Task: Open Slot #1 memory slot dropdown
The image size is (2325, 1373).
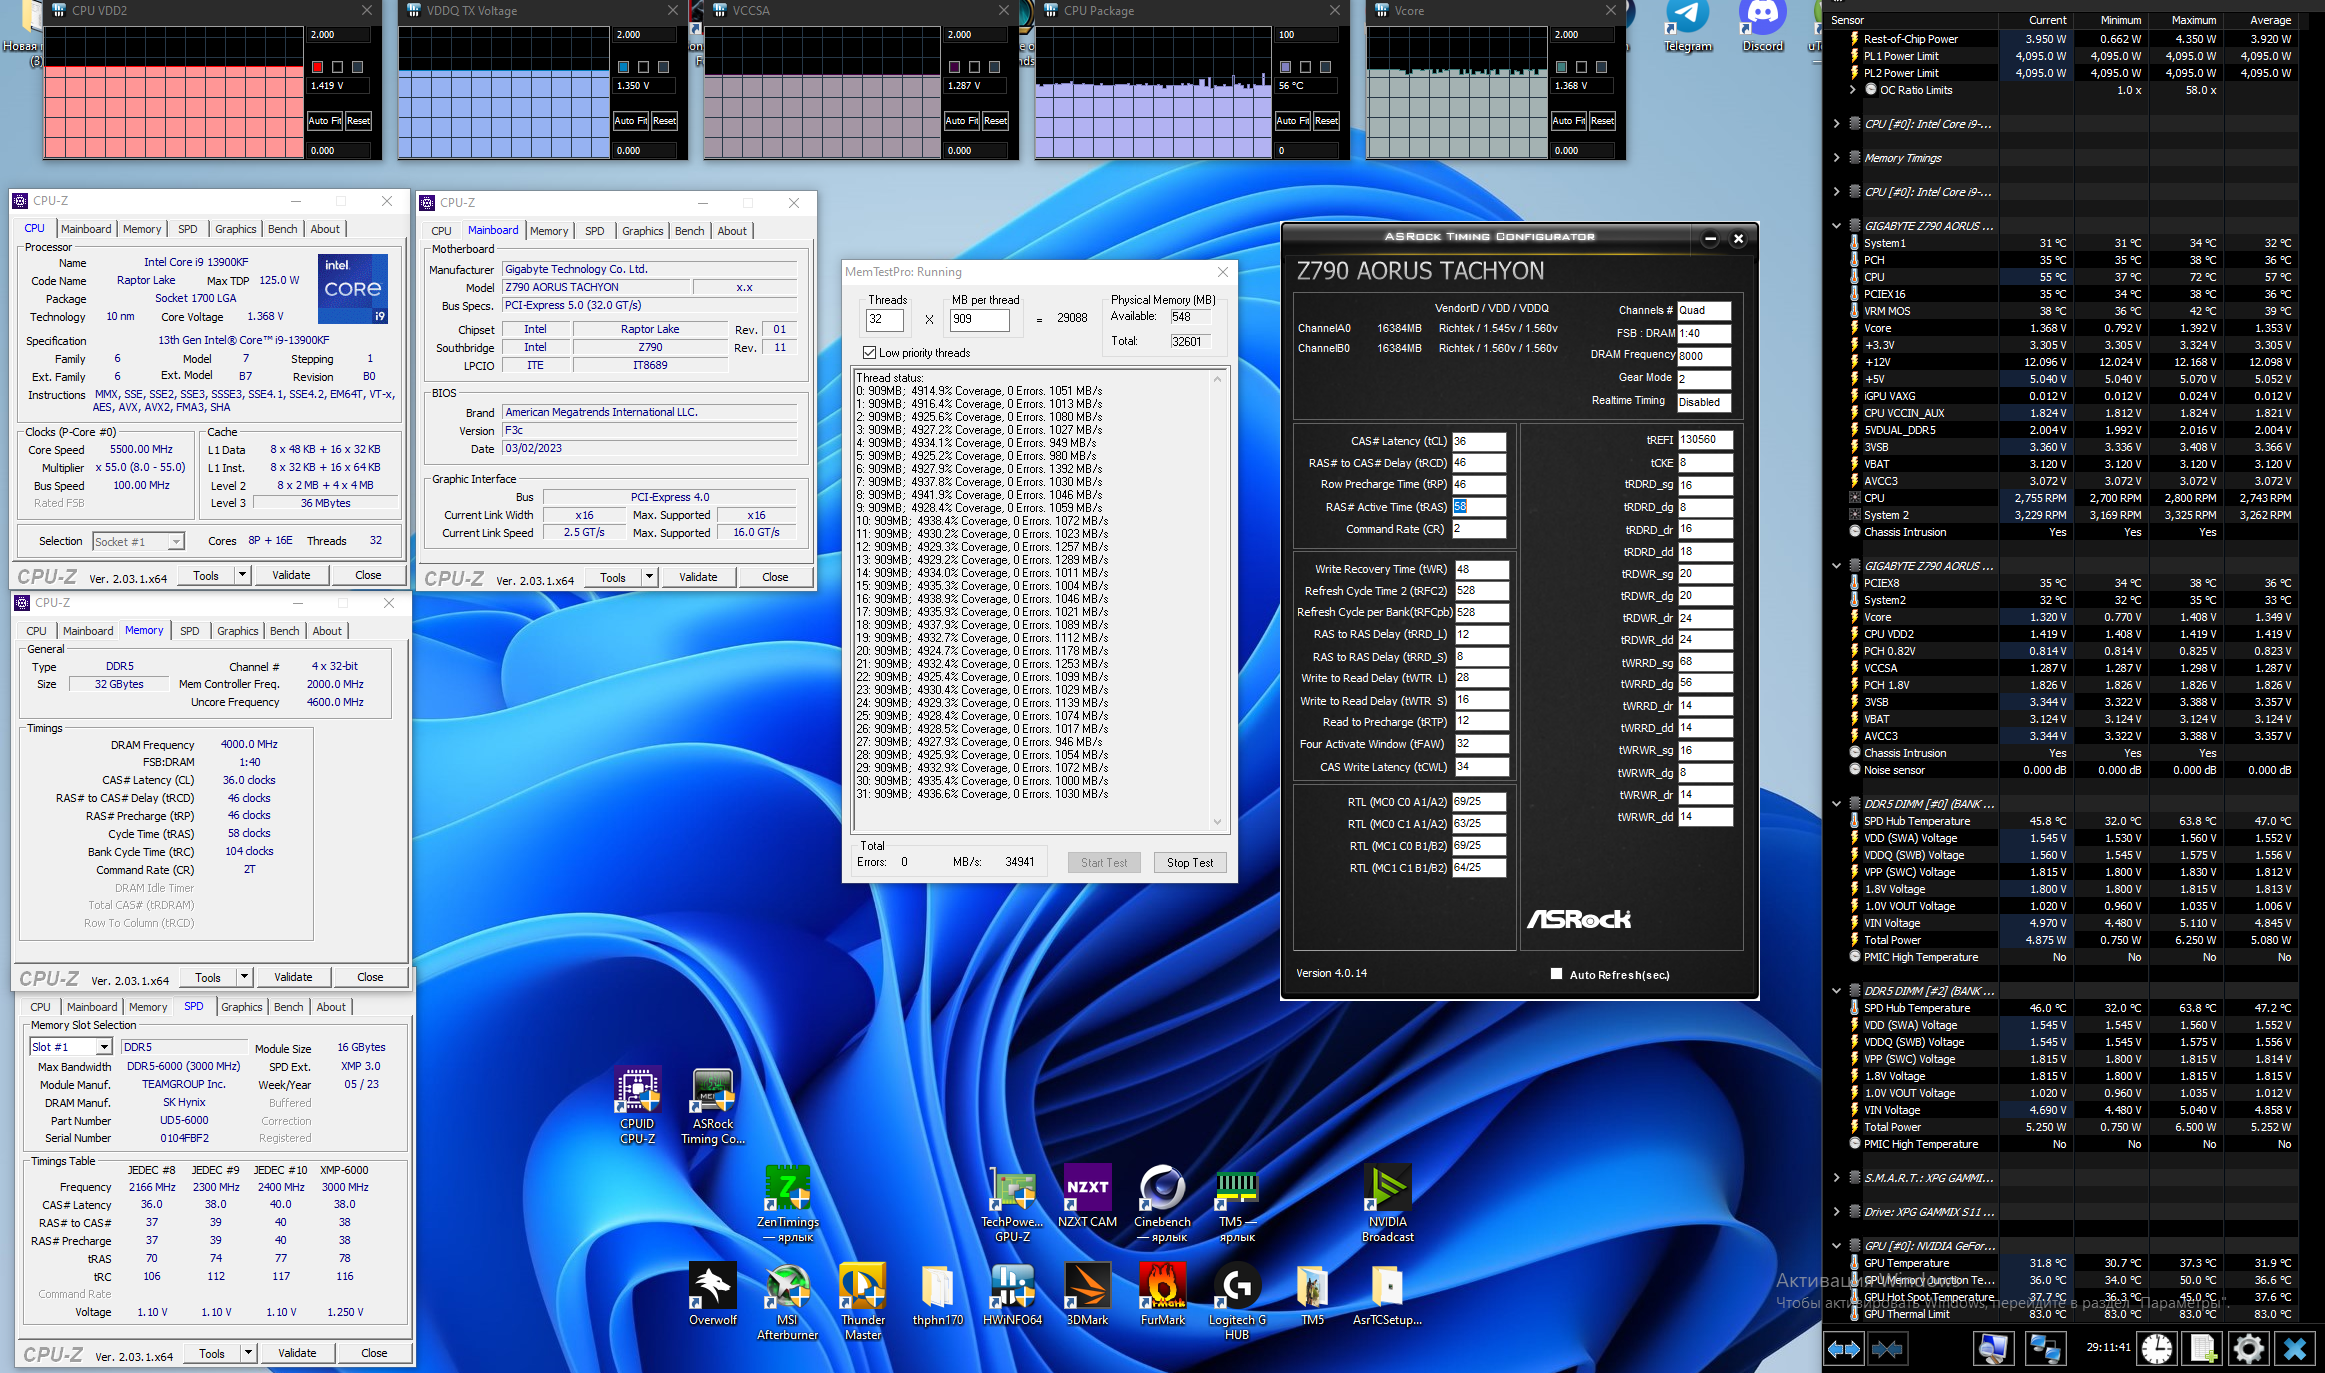Action: coord(104,1047)
